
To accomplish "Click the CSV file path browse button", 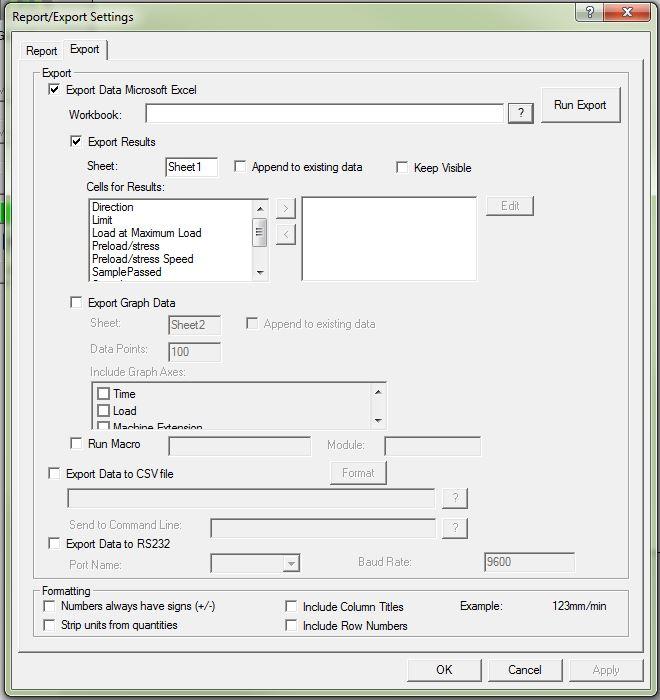I will pyautogui.click(x=455, y=498).
